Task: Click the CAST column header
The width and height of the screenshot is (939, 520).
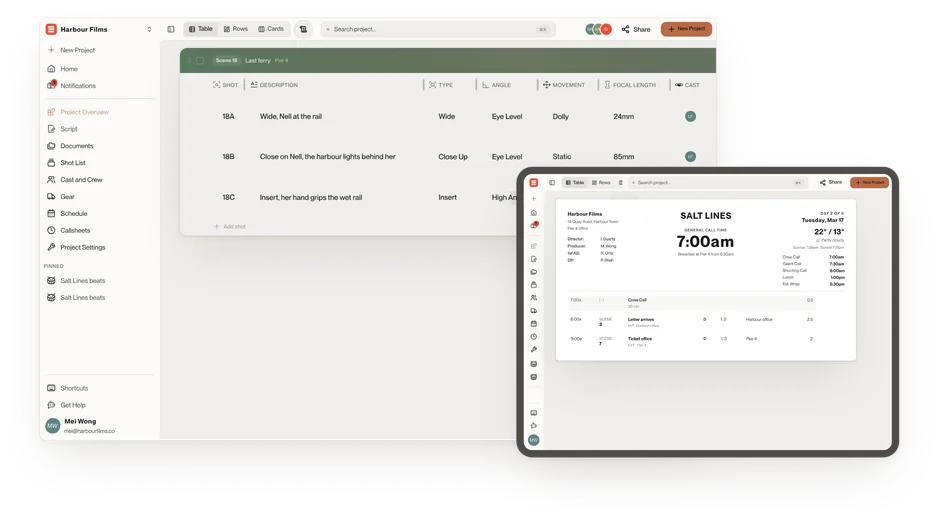Action: (x=687, y=85)
